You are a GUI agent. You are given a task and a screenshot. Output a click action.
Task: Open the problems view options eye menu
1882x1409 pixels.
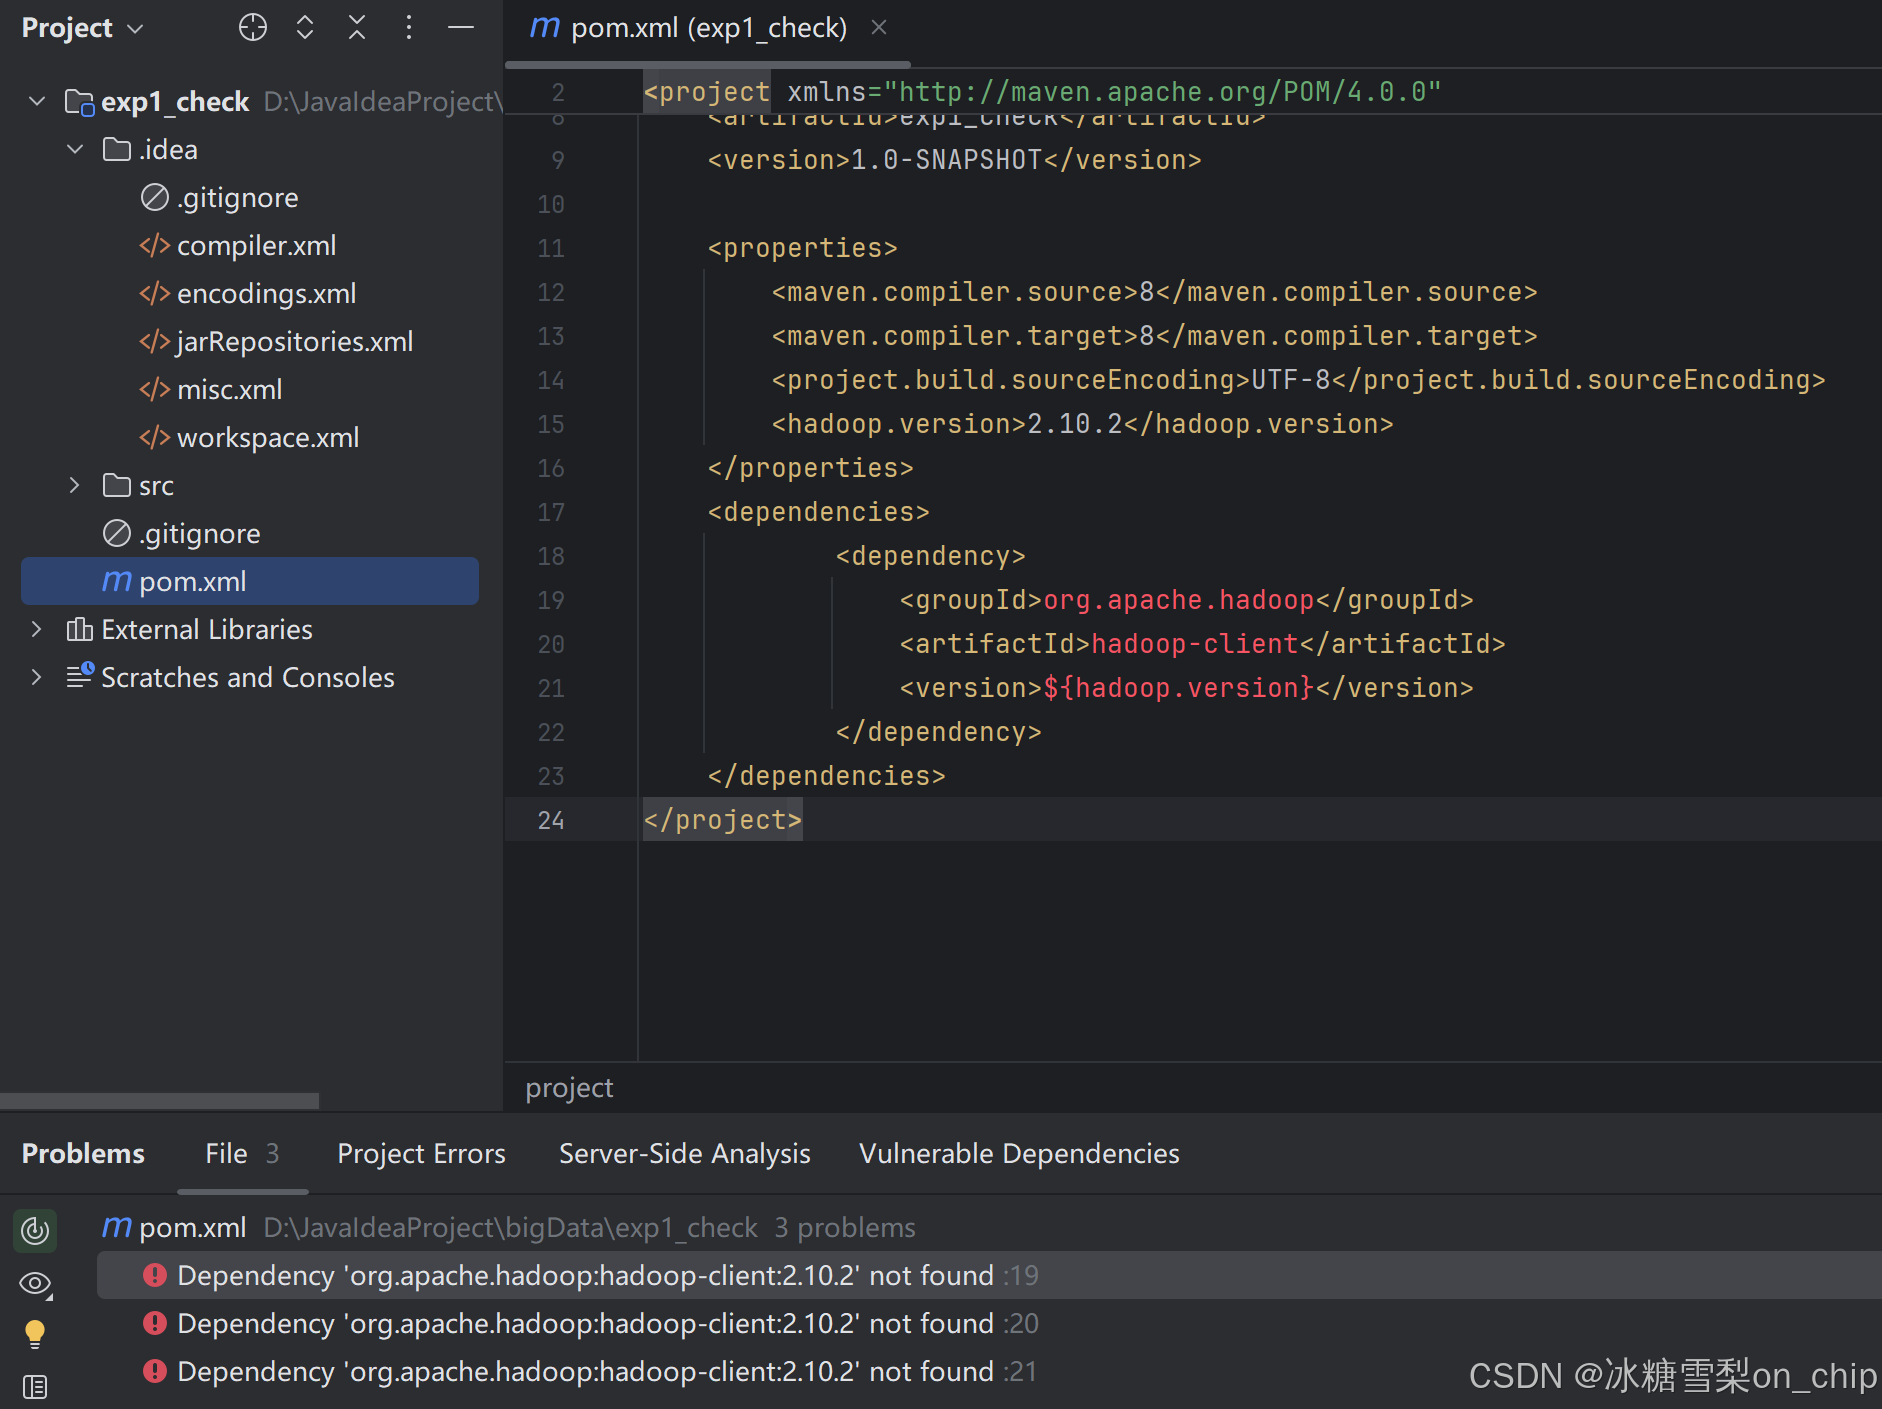[x=35, y=1284]
